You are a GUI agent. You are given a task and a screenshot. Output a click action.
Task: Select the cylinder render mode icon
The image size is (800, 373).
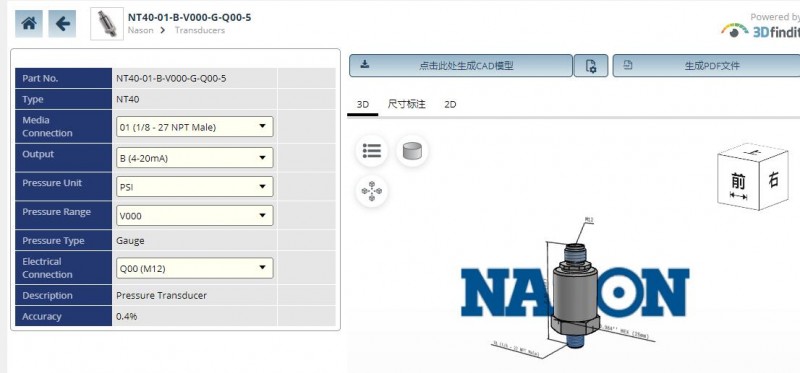(x=412, y=151)
